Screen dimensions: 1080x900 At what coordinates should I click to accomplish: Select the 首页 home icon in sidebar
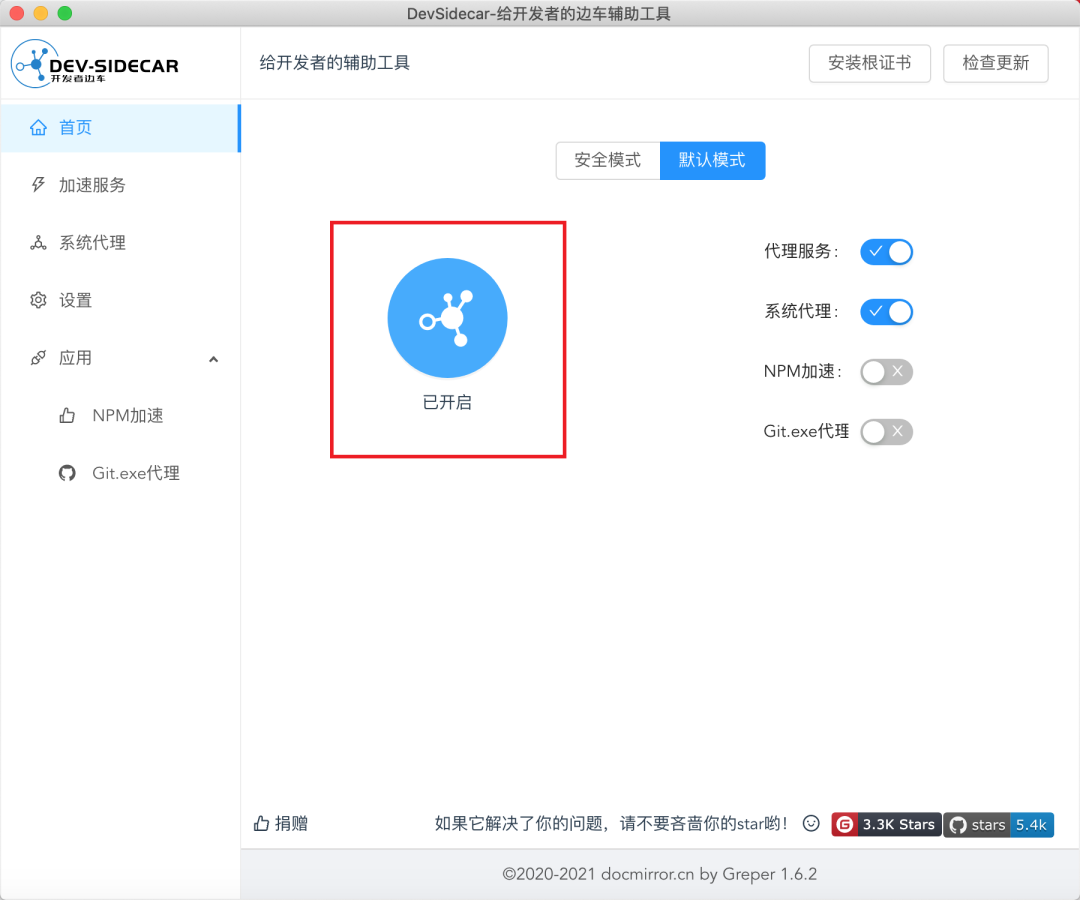(x=38, y=127)
